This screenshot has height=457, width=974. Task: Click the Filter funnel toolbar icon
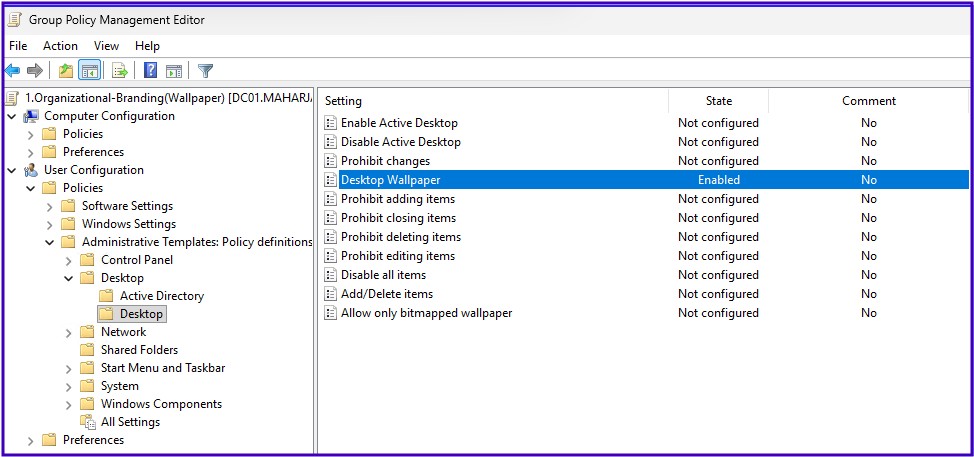point(205,70)
